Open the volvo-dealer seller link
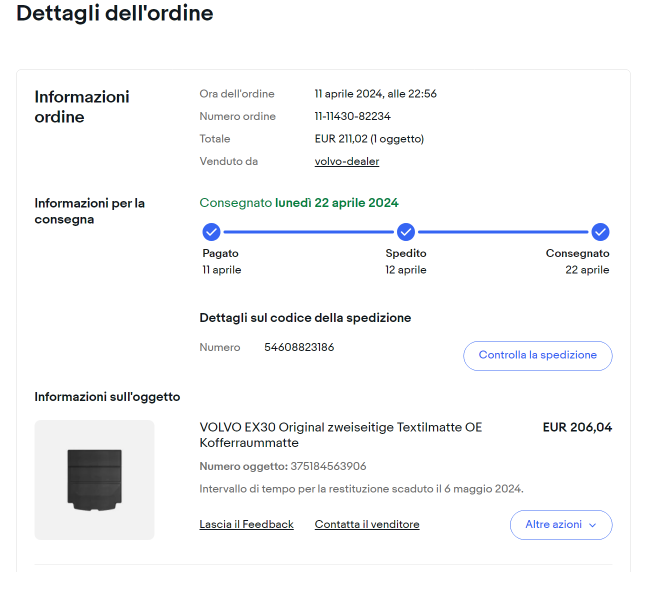This screenshot has width=650, height=589. coord(347,161)
